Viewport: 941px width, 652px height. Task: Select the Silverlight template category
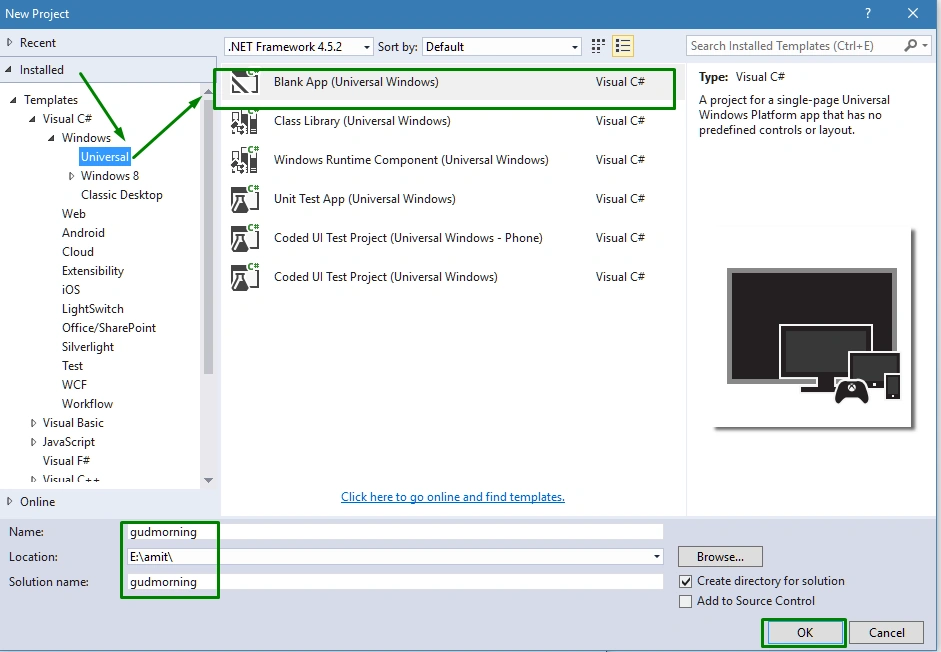tap(88, 346)
